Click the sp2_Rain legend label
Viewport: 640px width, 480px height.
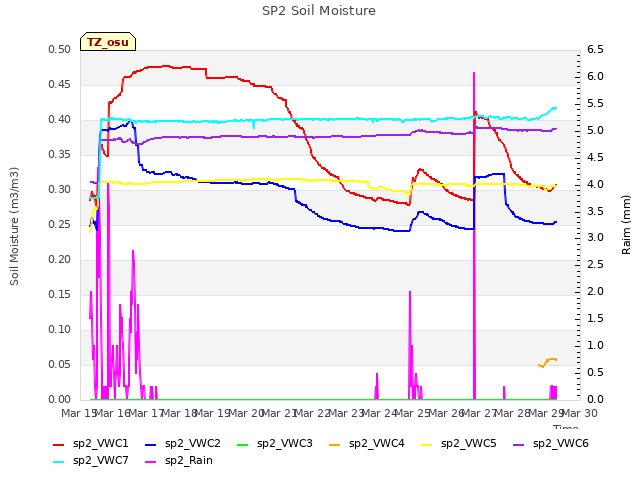(x=189, y=460)
